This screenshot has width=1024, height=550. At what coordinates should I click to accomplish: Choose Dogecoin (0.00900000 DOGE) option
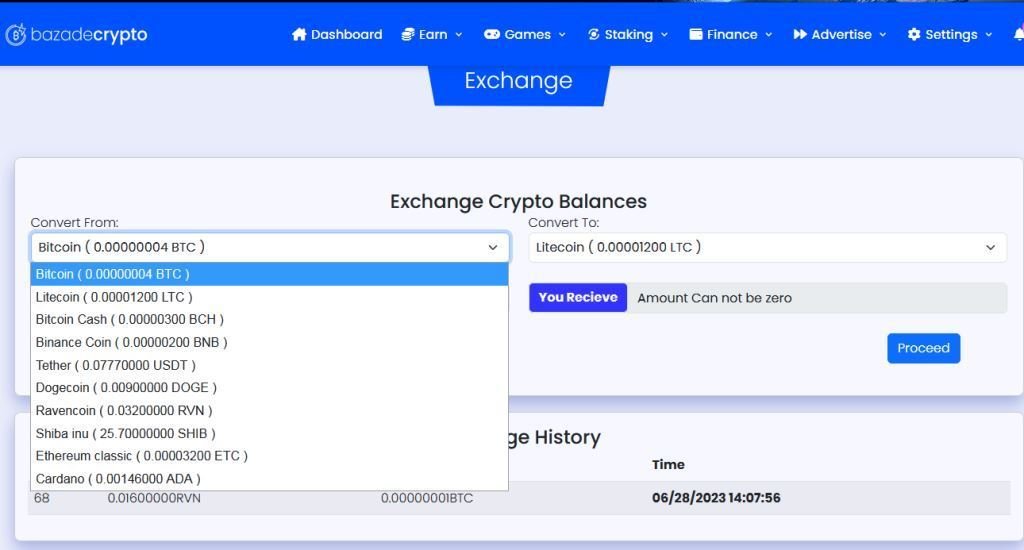point(269,388)
